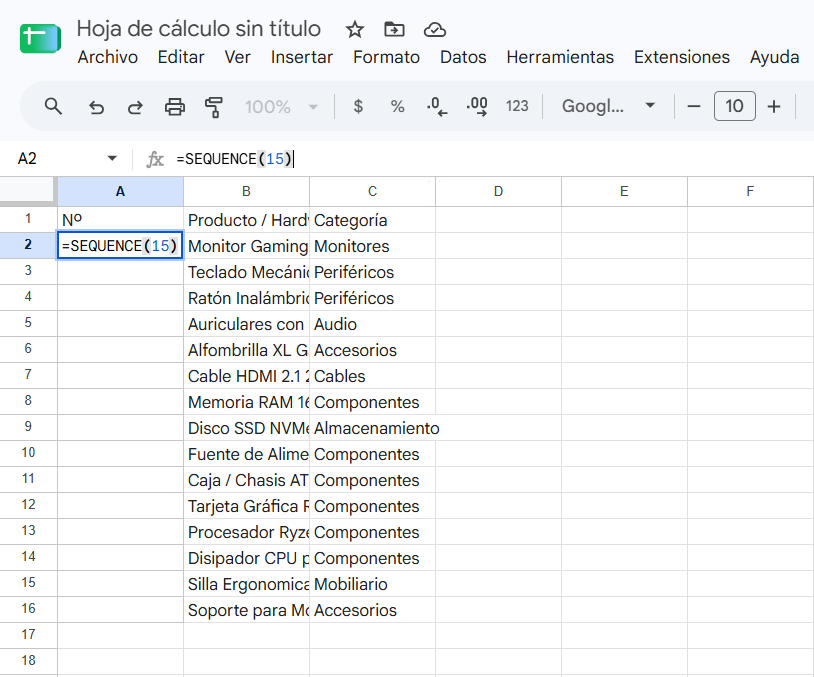The height and width of the screenshot is (677, 814).
Task: Open the Google Sheets home icon
Action: pos(40,38)
